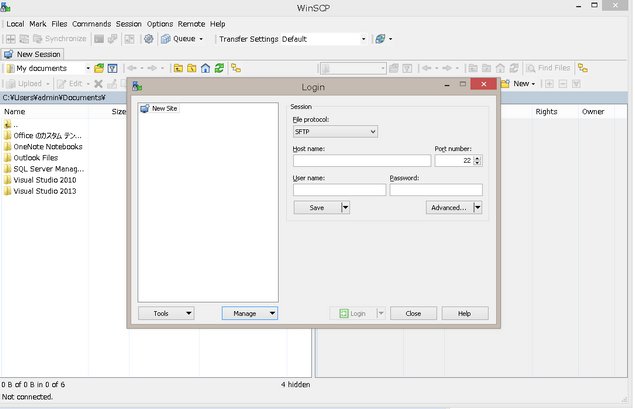Click the remote panel refresh icon
The height and width of the screenshot is (409, 635).
click(x=514, y=68)
